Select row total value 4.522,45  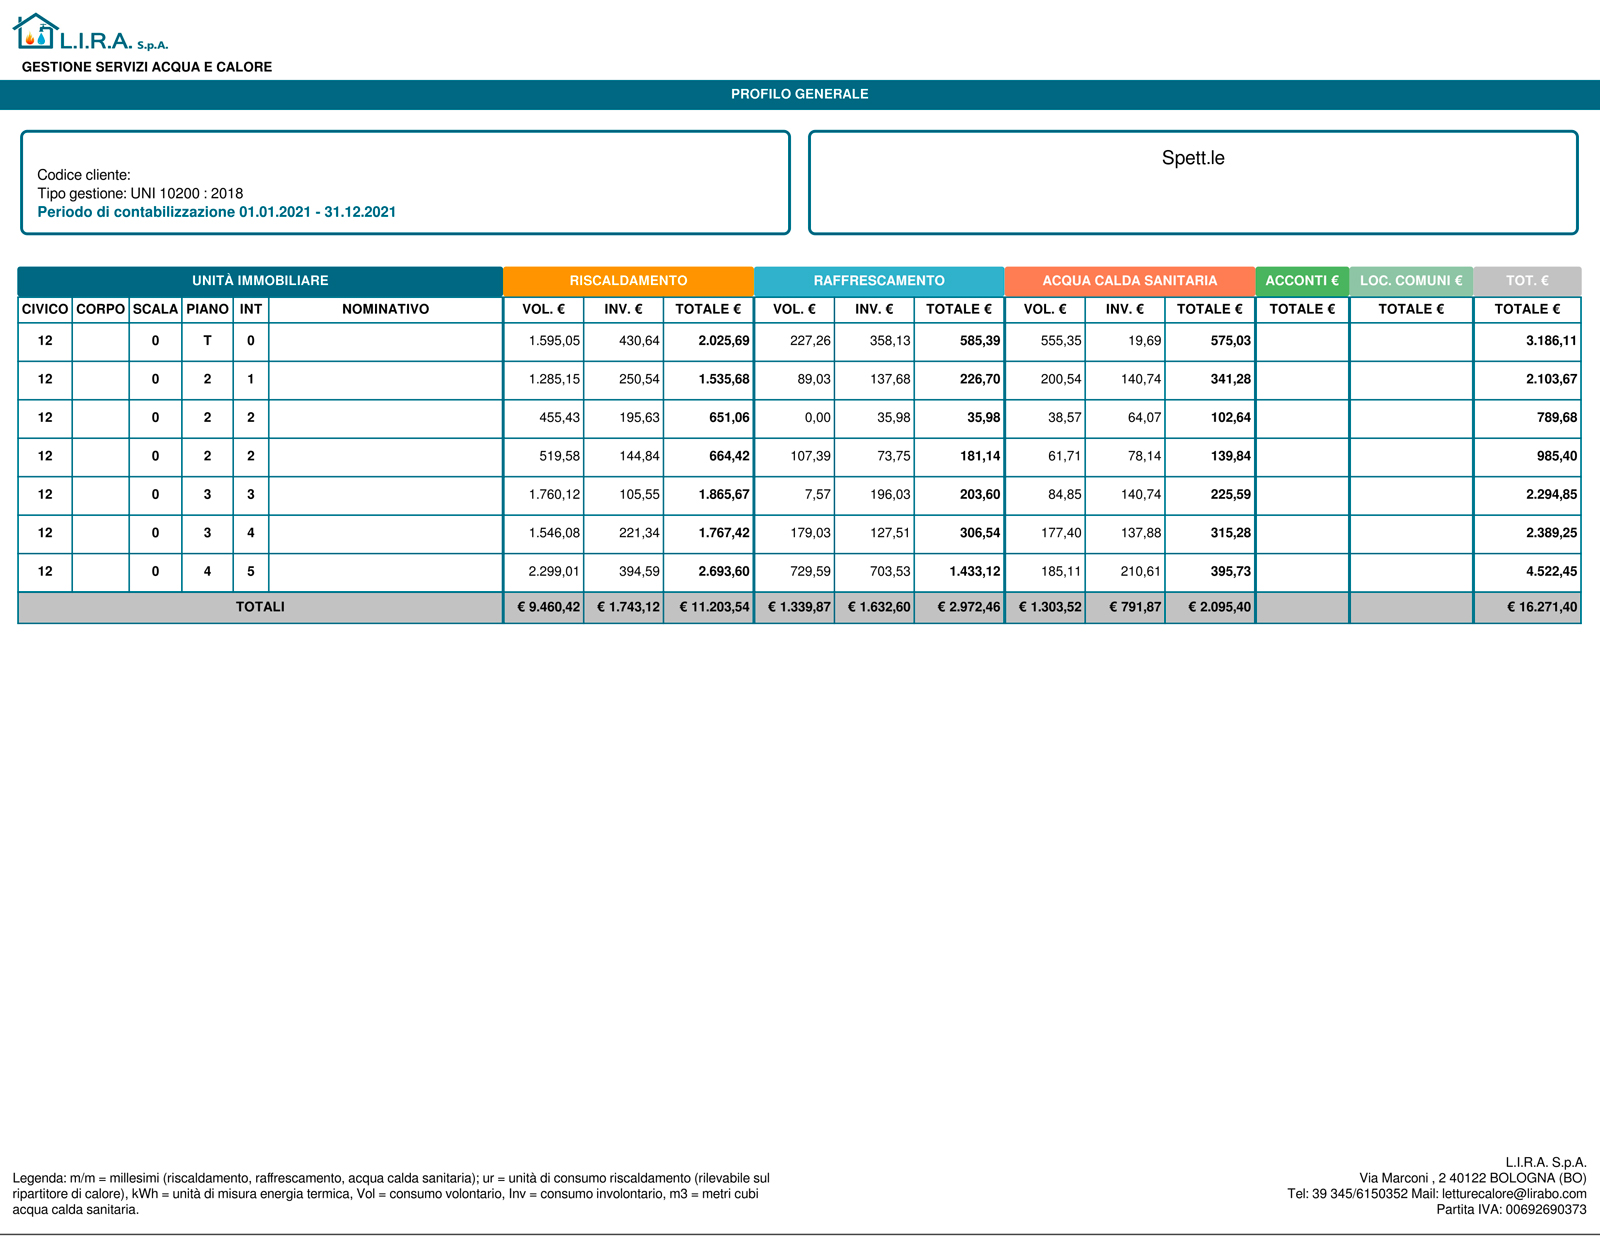1550,572
